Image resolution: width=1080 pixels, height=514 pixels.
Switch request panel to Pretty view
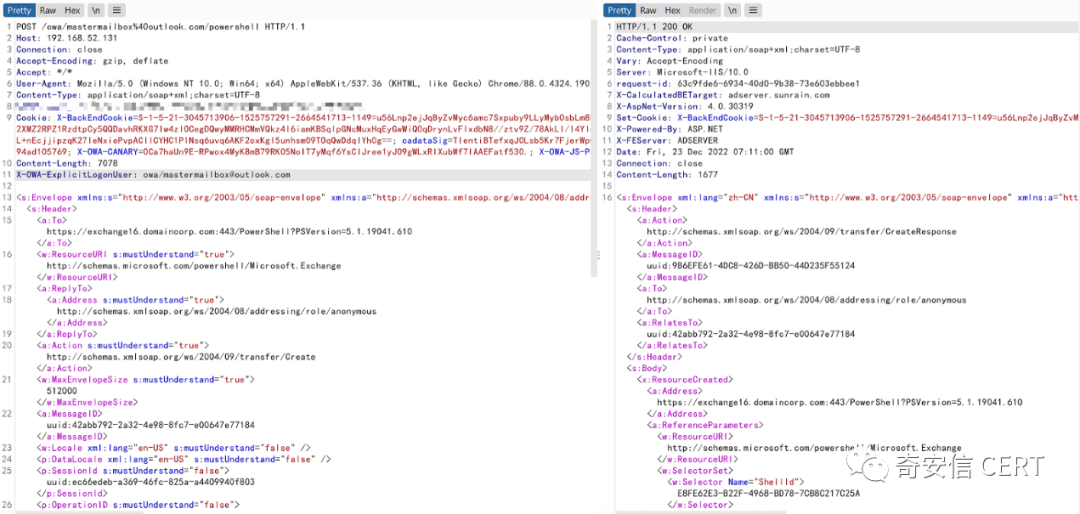click(19, 10)
